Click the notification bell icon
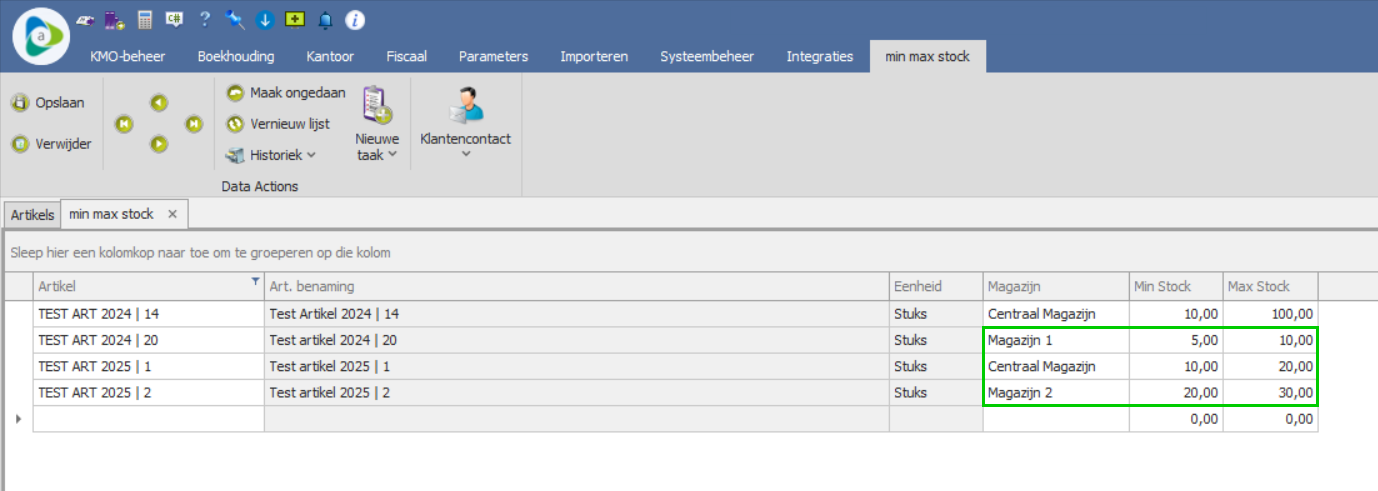Image resolution: width=1378 pixels, height=491 pixels. pos(325,19)
